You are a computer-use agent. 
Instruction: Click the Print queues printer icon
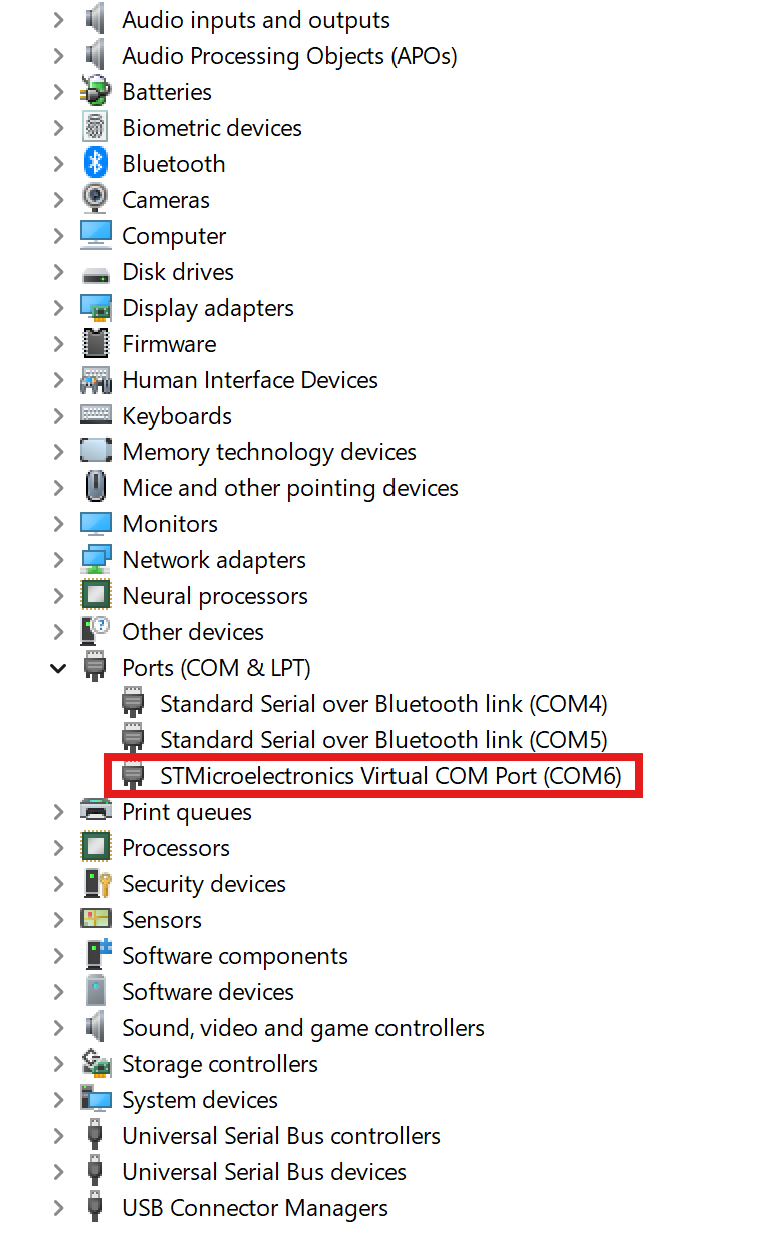96,812
